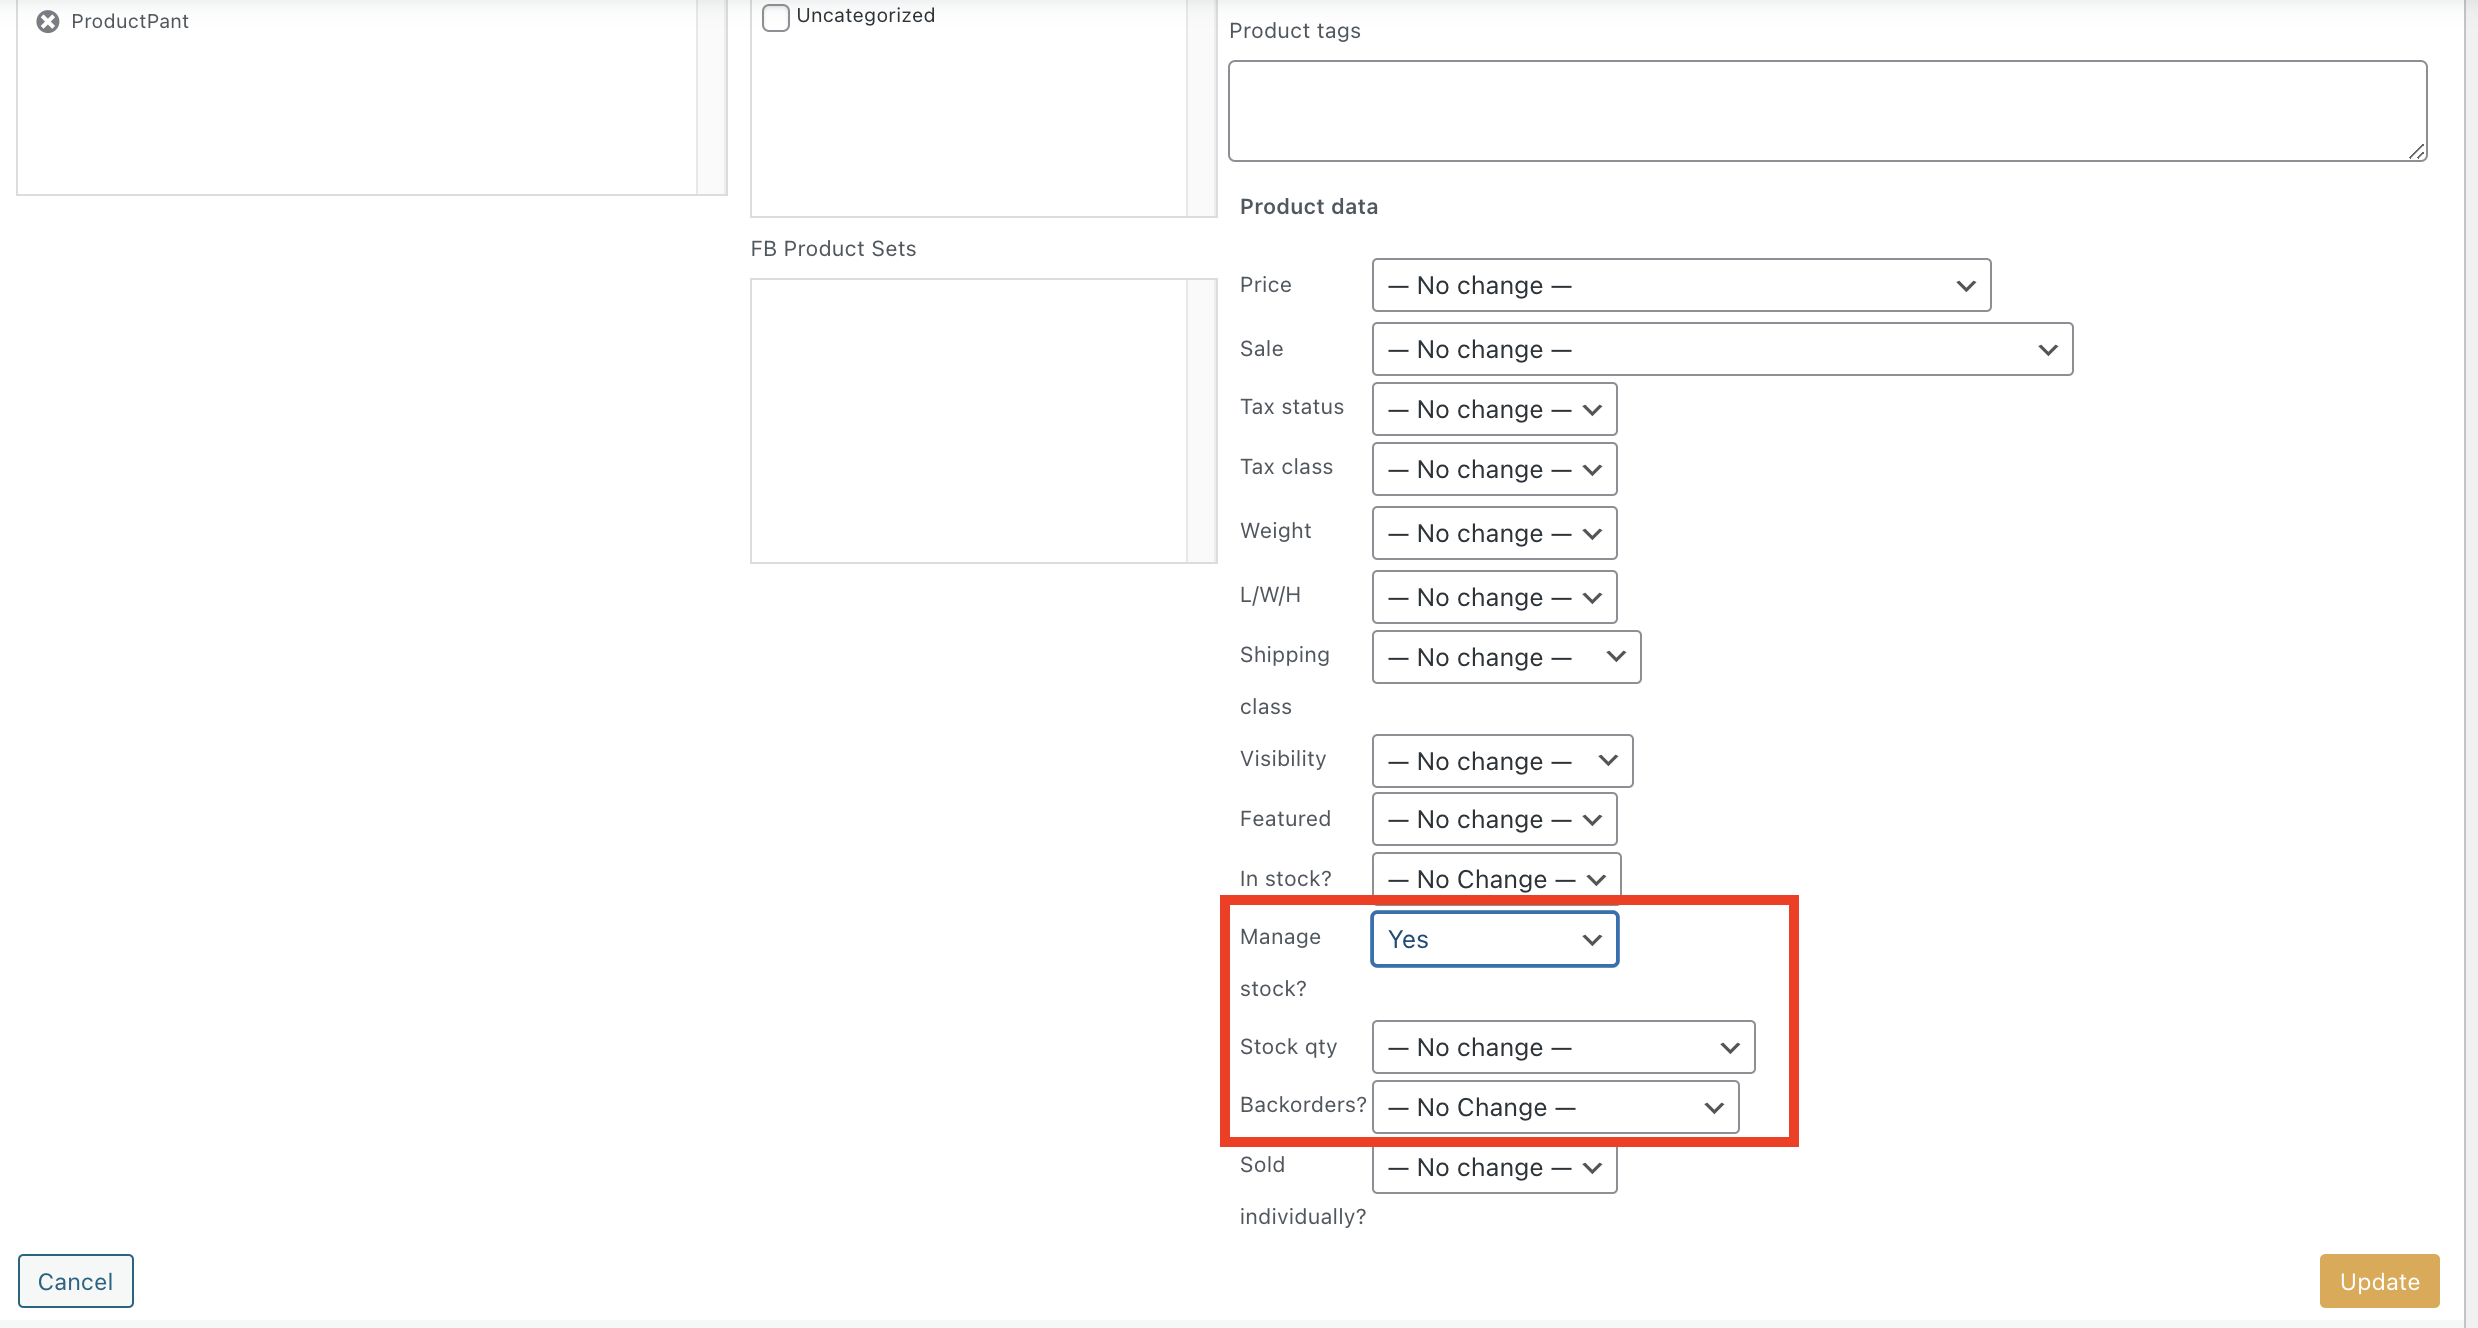Grab the Product tags textarea resize handle
The height and width of the screenshot is (1328, 2478).
pyautogui.click(x=2416, y=151)
